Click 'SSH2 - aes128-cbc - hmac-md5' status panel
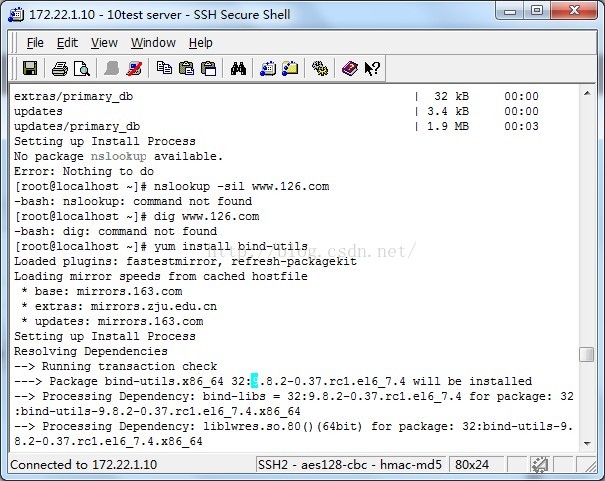Screen dimensions: 605x481 point(350,465)
